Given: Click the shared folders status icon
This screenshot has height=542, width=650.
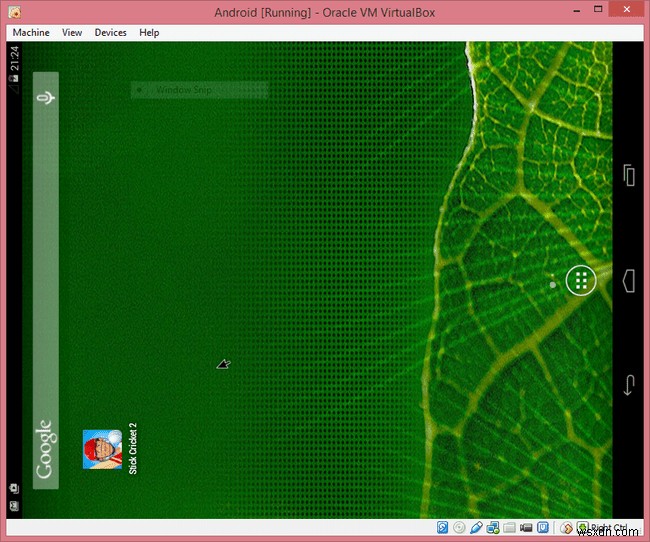Looking at the screenshot, I should (510, 527).
